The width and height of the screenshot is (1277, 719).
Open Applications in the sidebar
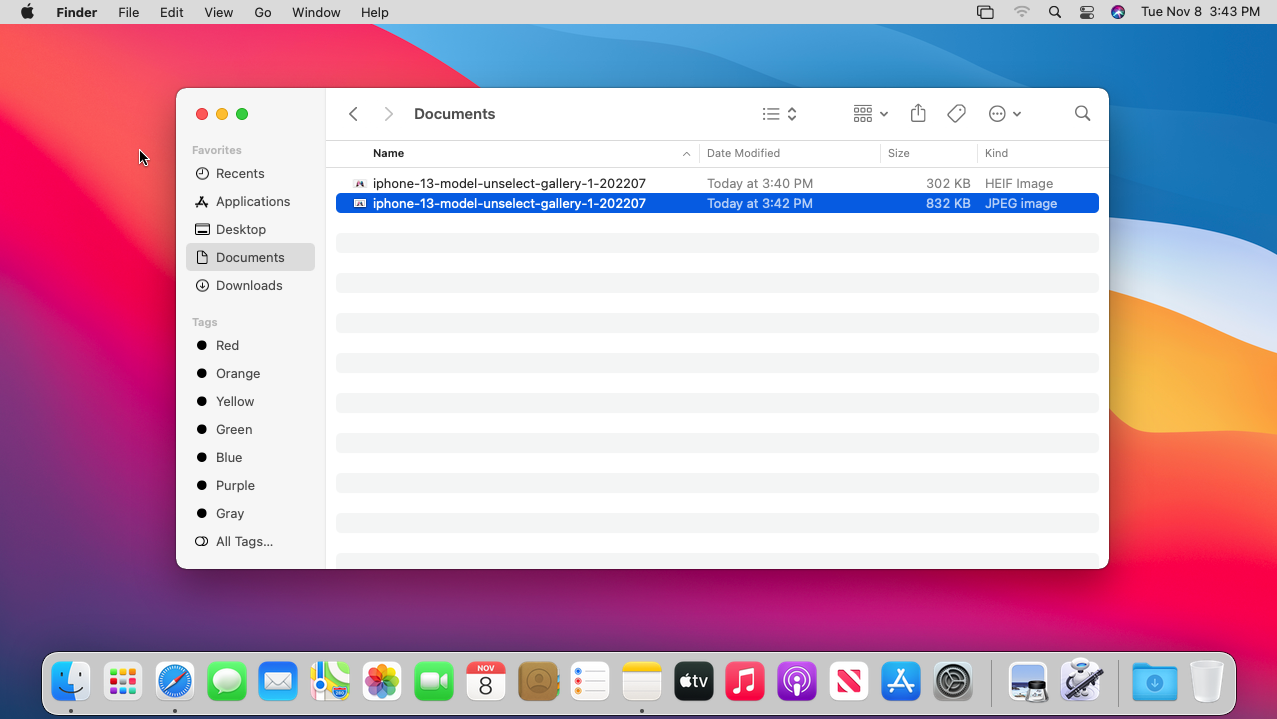[250, 201]
